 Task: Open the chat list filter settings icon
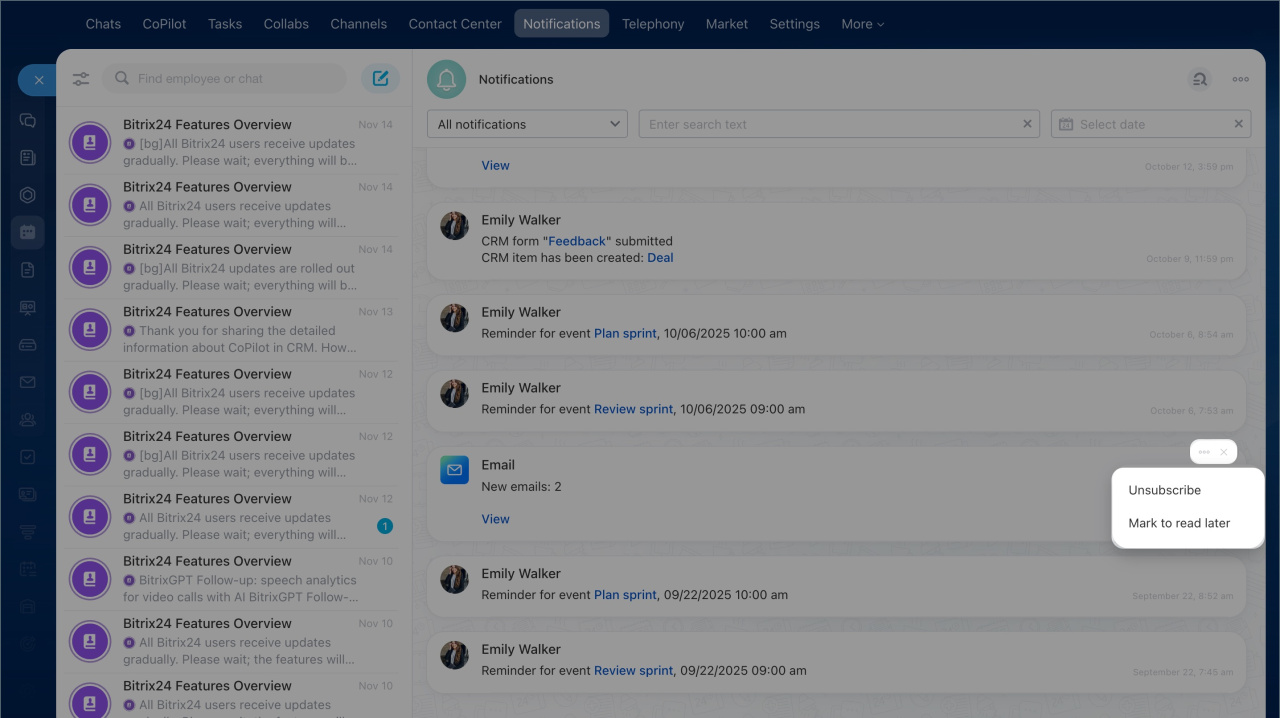pos(81,79)
